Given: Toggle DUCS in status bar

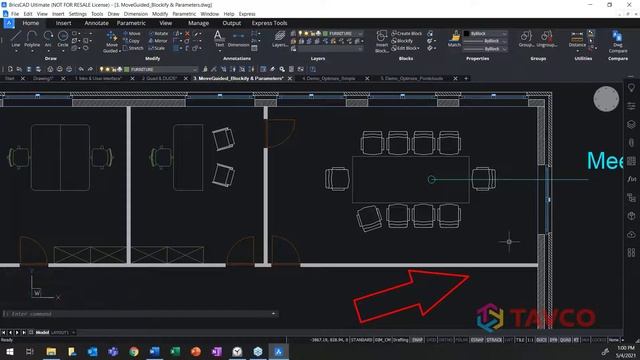Looking at the screenshot, I should (x=541, y=340).
